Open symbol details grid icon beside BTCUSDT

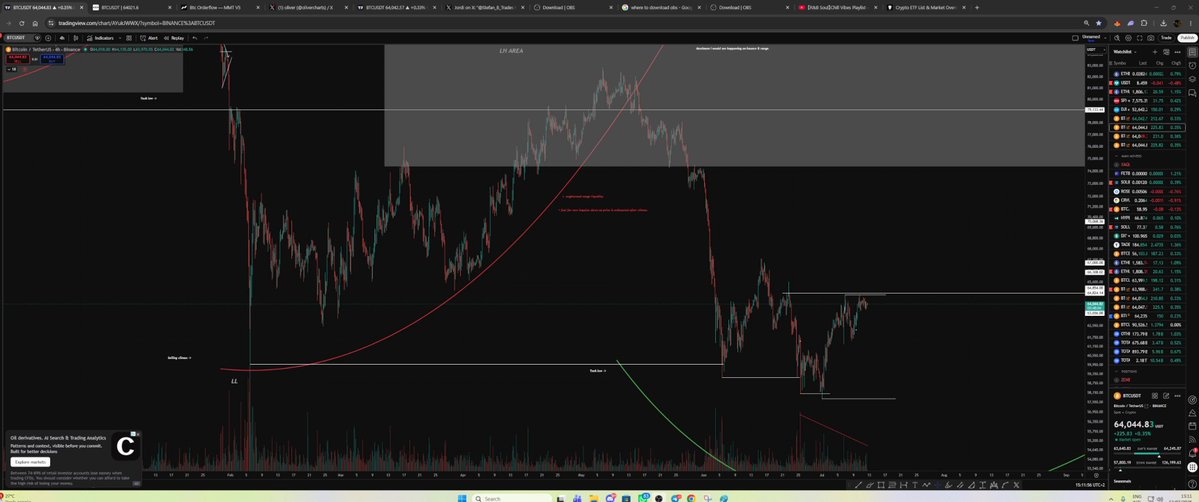click(x=1155, y=396)
